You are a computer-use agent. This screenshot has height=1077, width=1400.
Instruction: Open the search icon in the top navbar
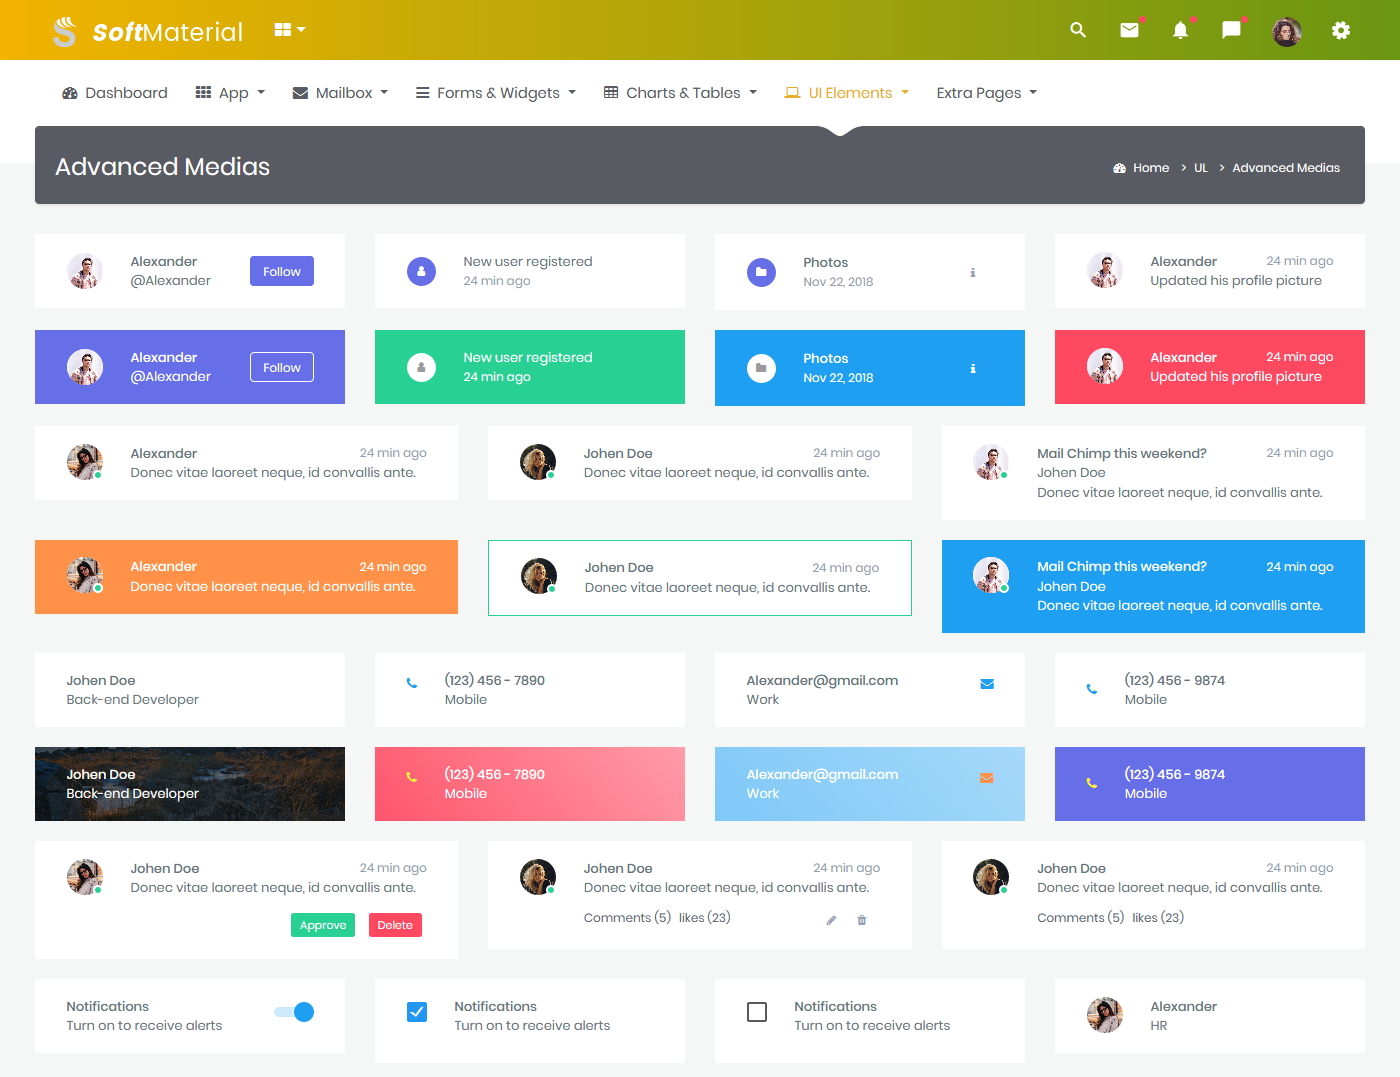point(1077,30)
